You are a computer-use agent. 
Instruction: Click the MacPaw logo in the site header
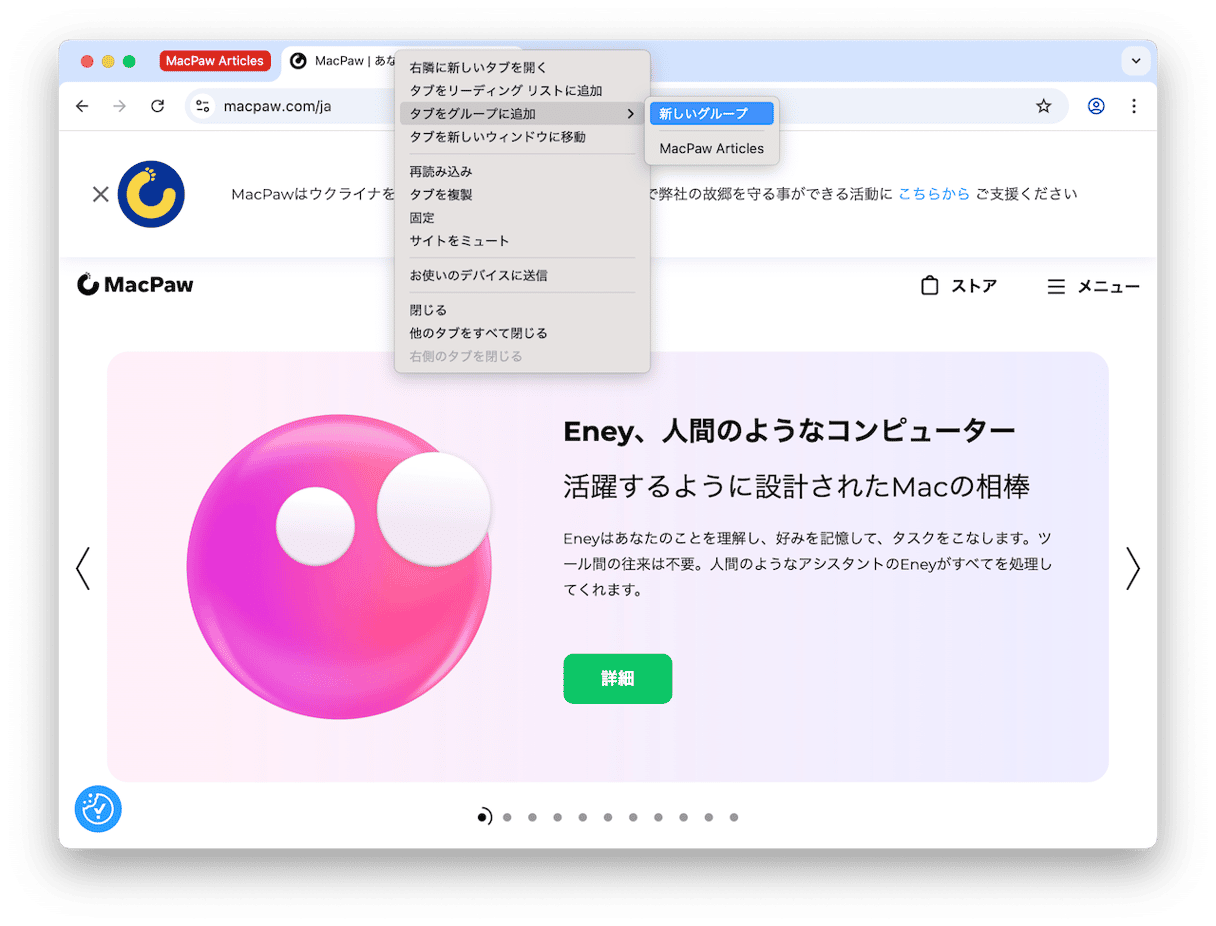point(135,285)
